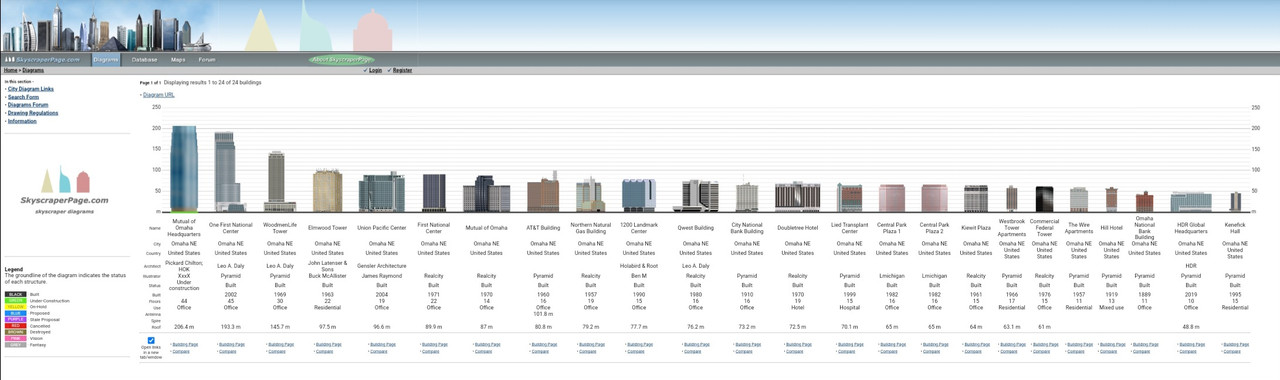Image resolution: width=1280 pixels, height=380 pixels.
Task: Open the Forum tab
Action: pyautogui.click(x=206, y=59)
